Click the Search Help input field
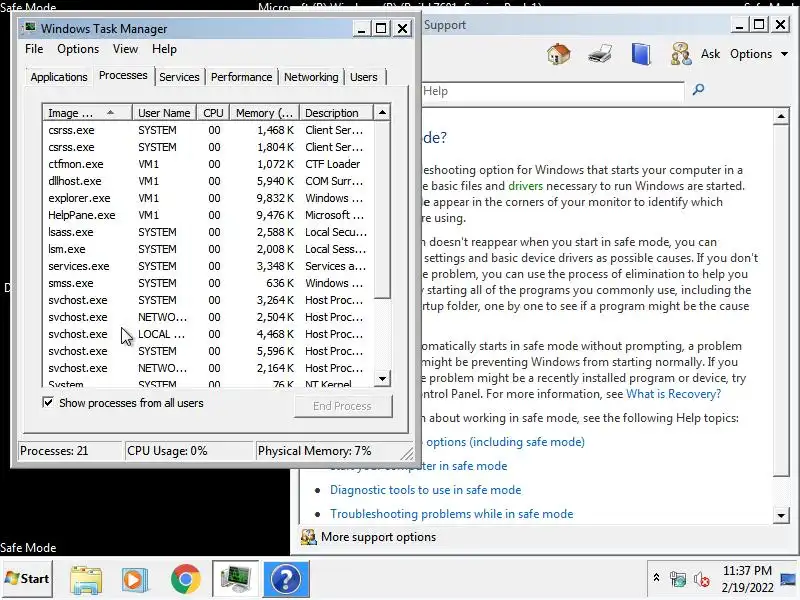The image size is (800, 600). point(553,91)
